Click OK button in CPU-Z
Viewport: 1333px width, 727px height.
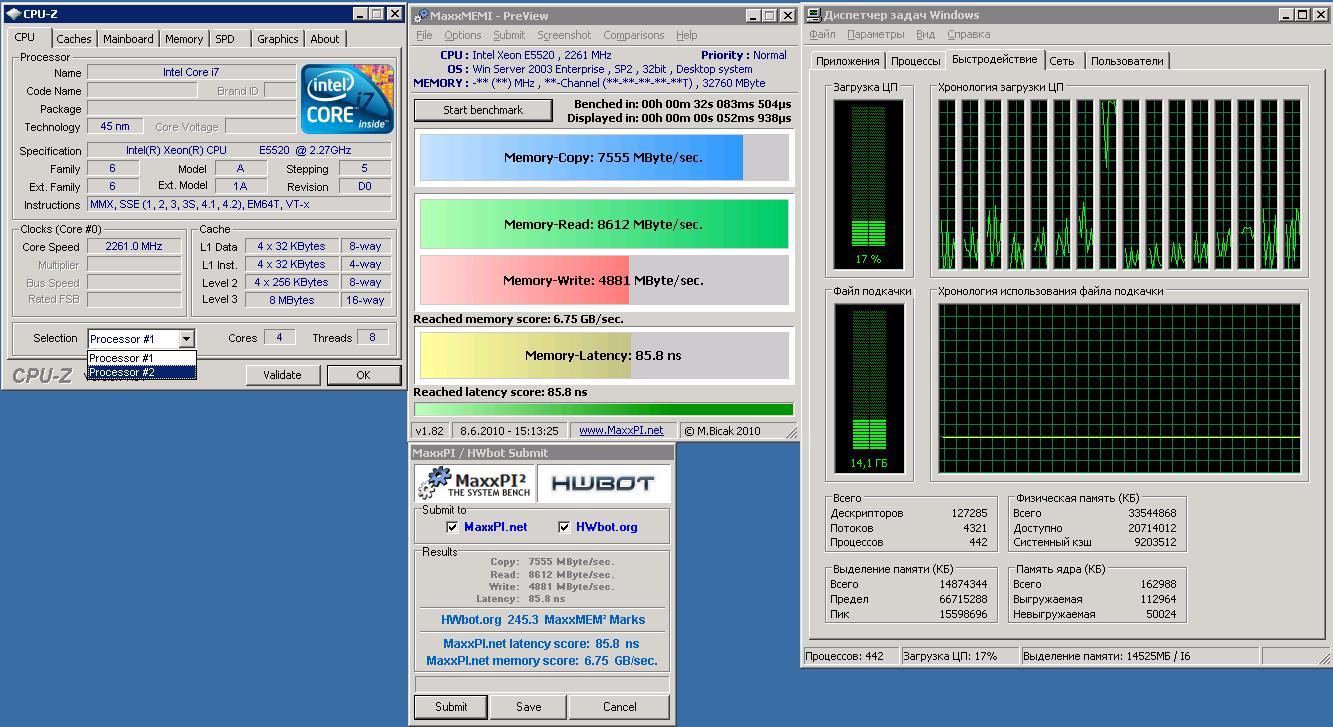pyautogui.click(x=363, y=375)
